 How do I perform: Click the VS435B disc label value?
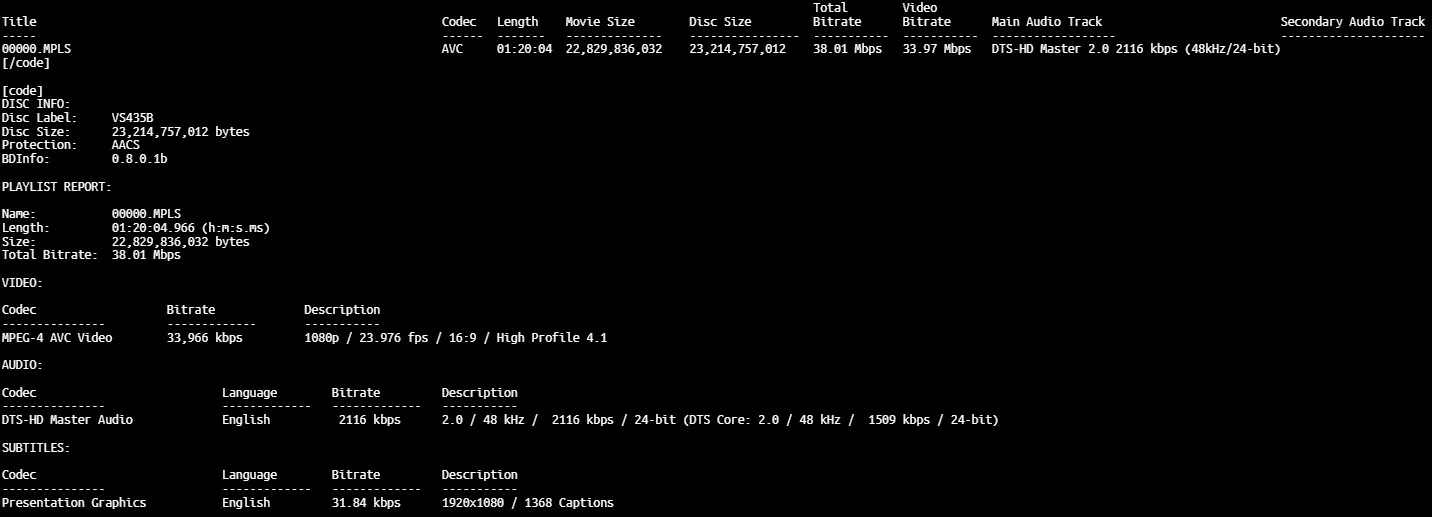pos(132,118)
